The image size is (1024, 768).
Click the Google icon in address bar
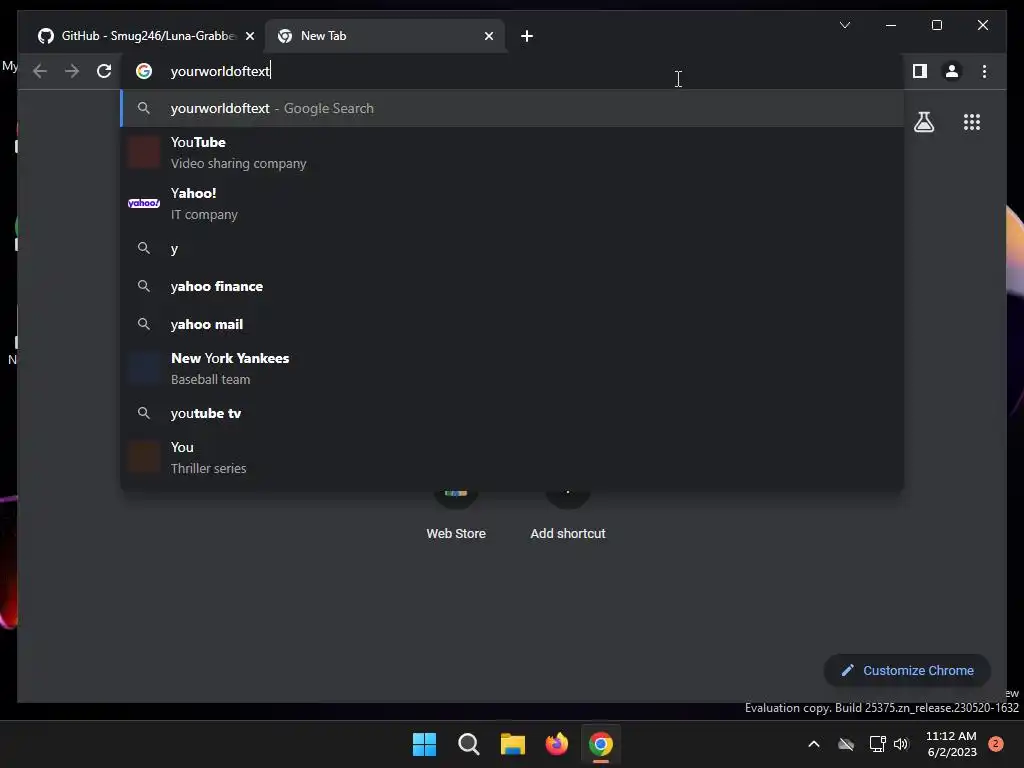point(144,71)
